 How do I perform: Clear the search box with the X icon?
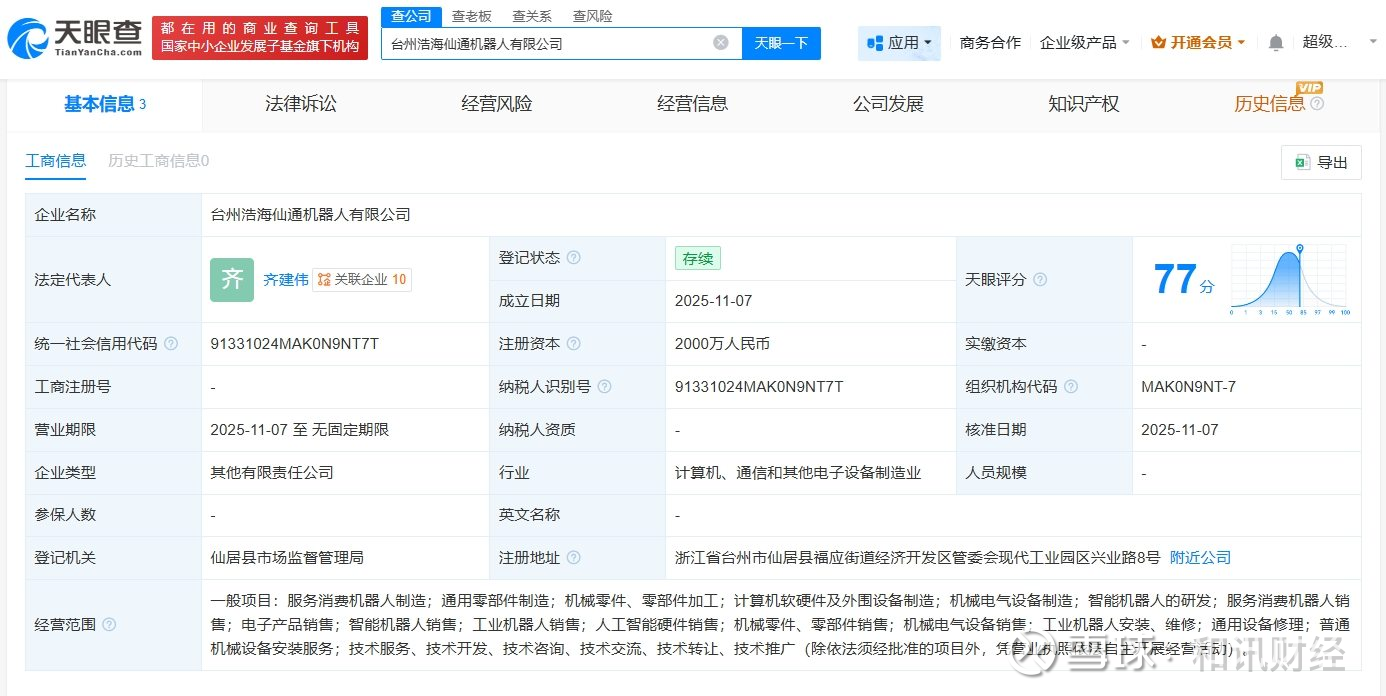coord(720,43)
